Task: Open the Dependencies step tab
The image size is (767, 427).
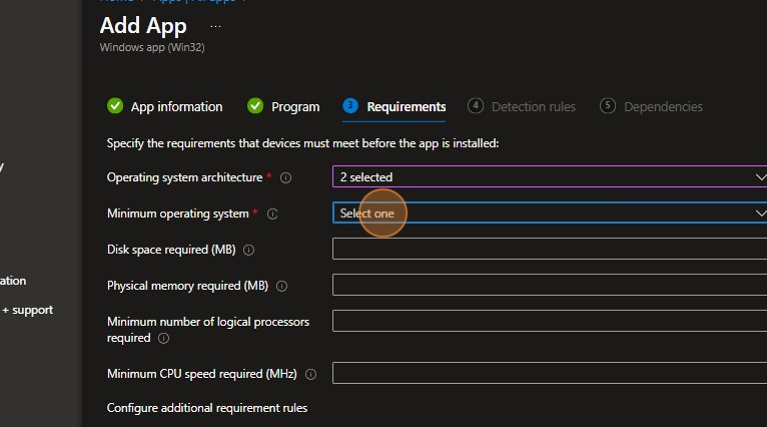Action: tap(652, 107)
